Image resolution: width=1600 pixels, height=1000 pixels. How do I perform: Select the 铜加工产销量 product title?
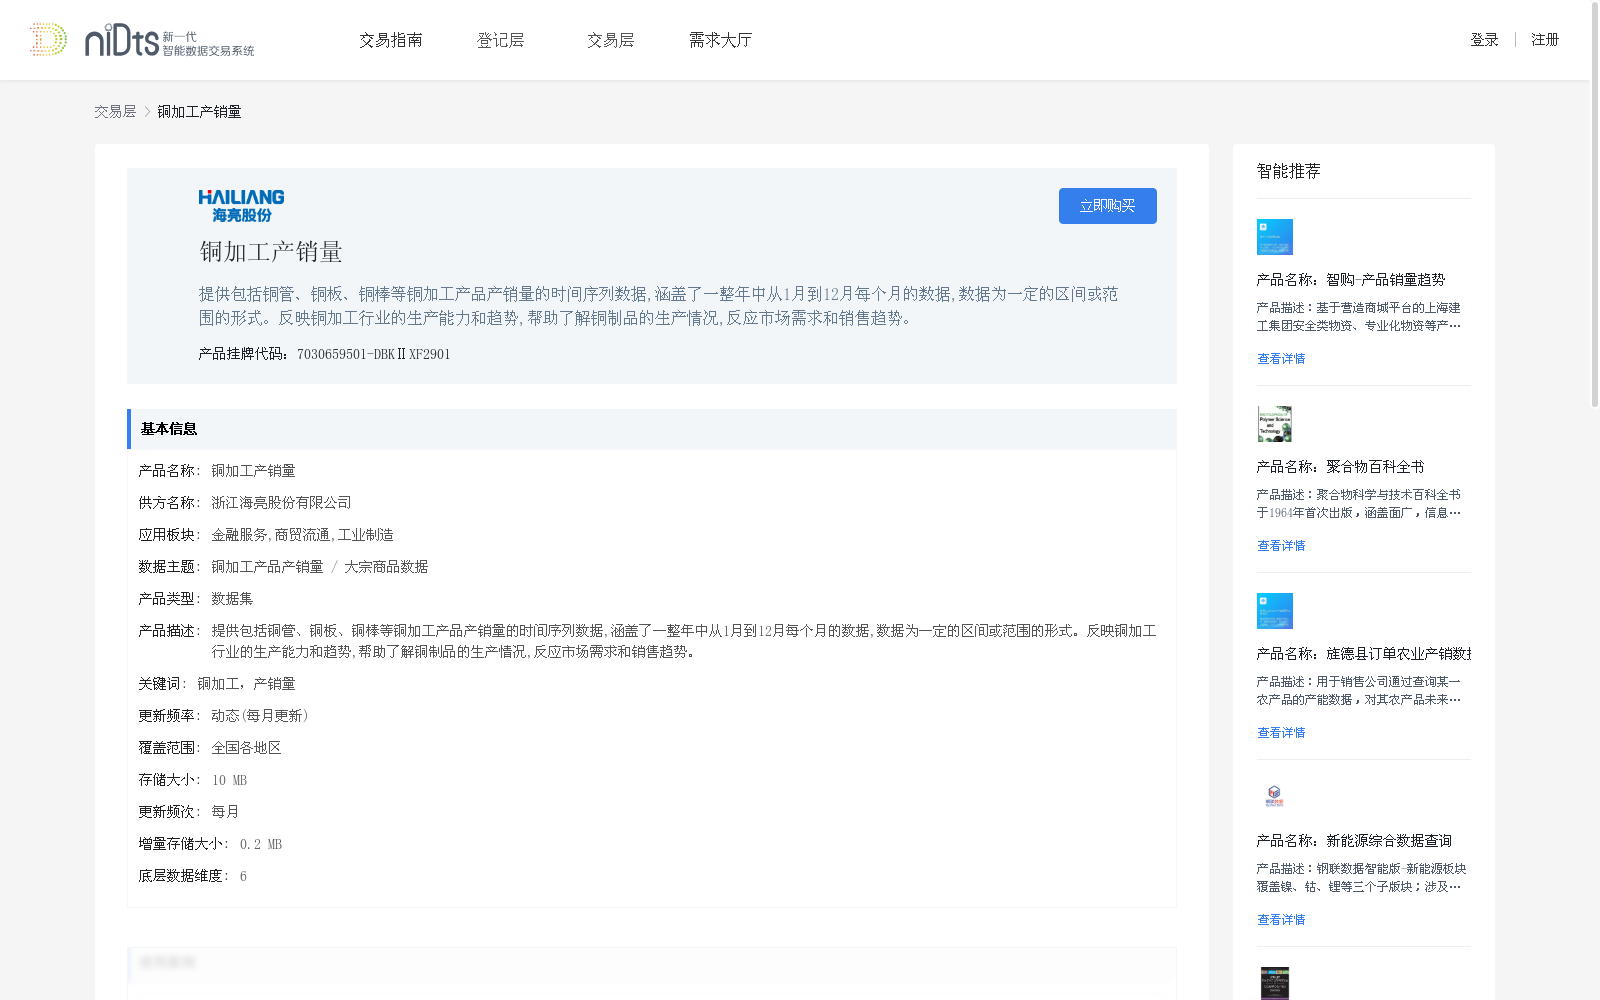[x=271, y=252]
